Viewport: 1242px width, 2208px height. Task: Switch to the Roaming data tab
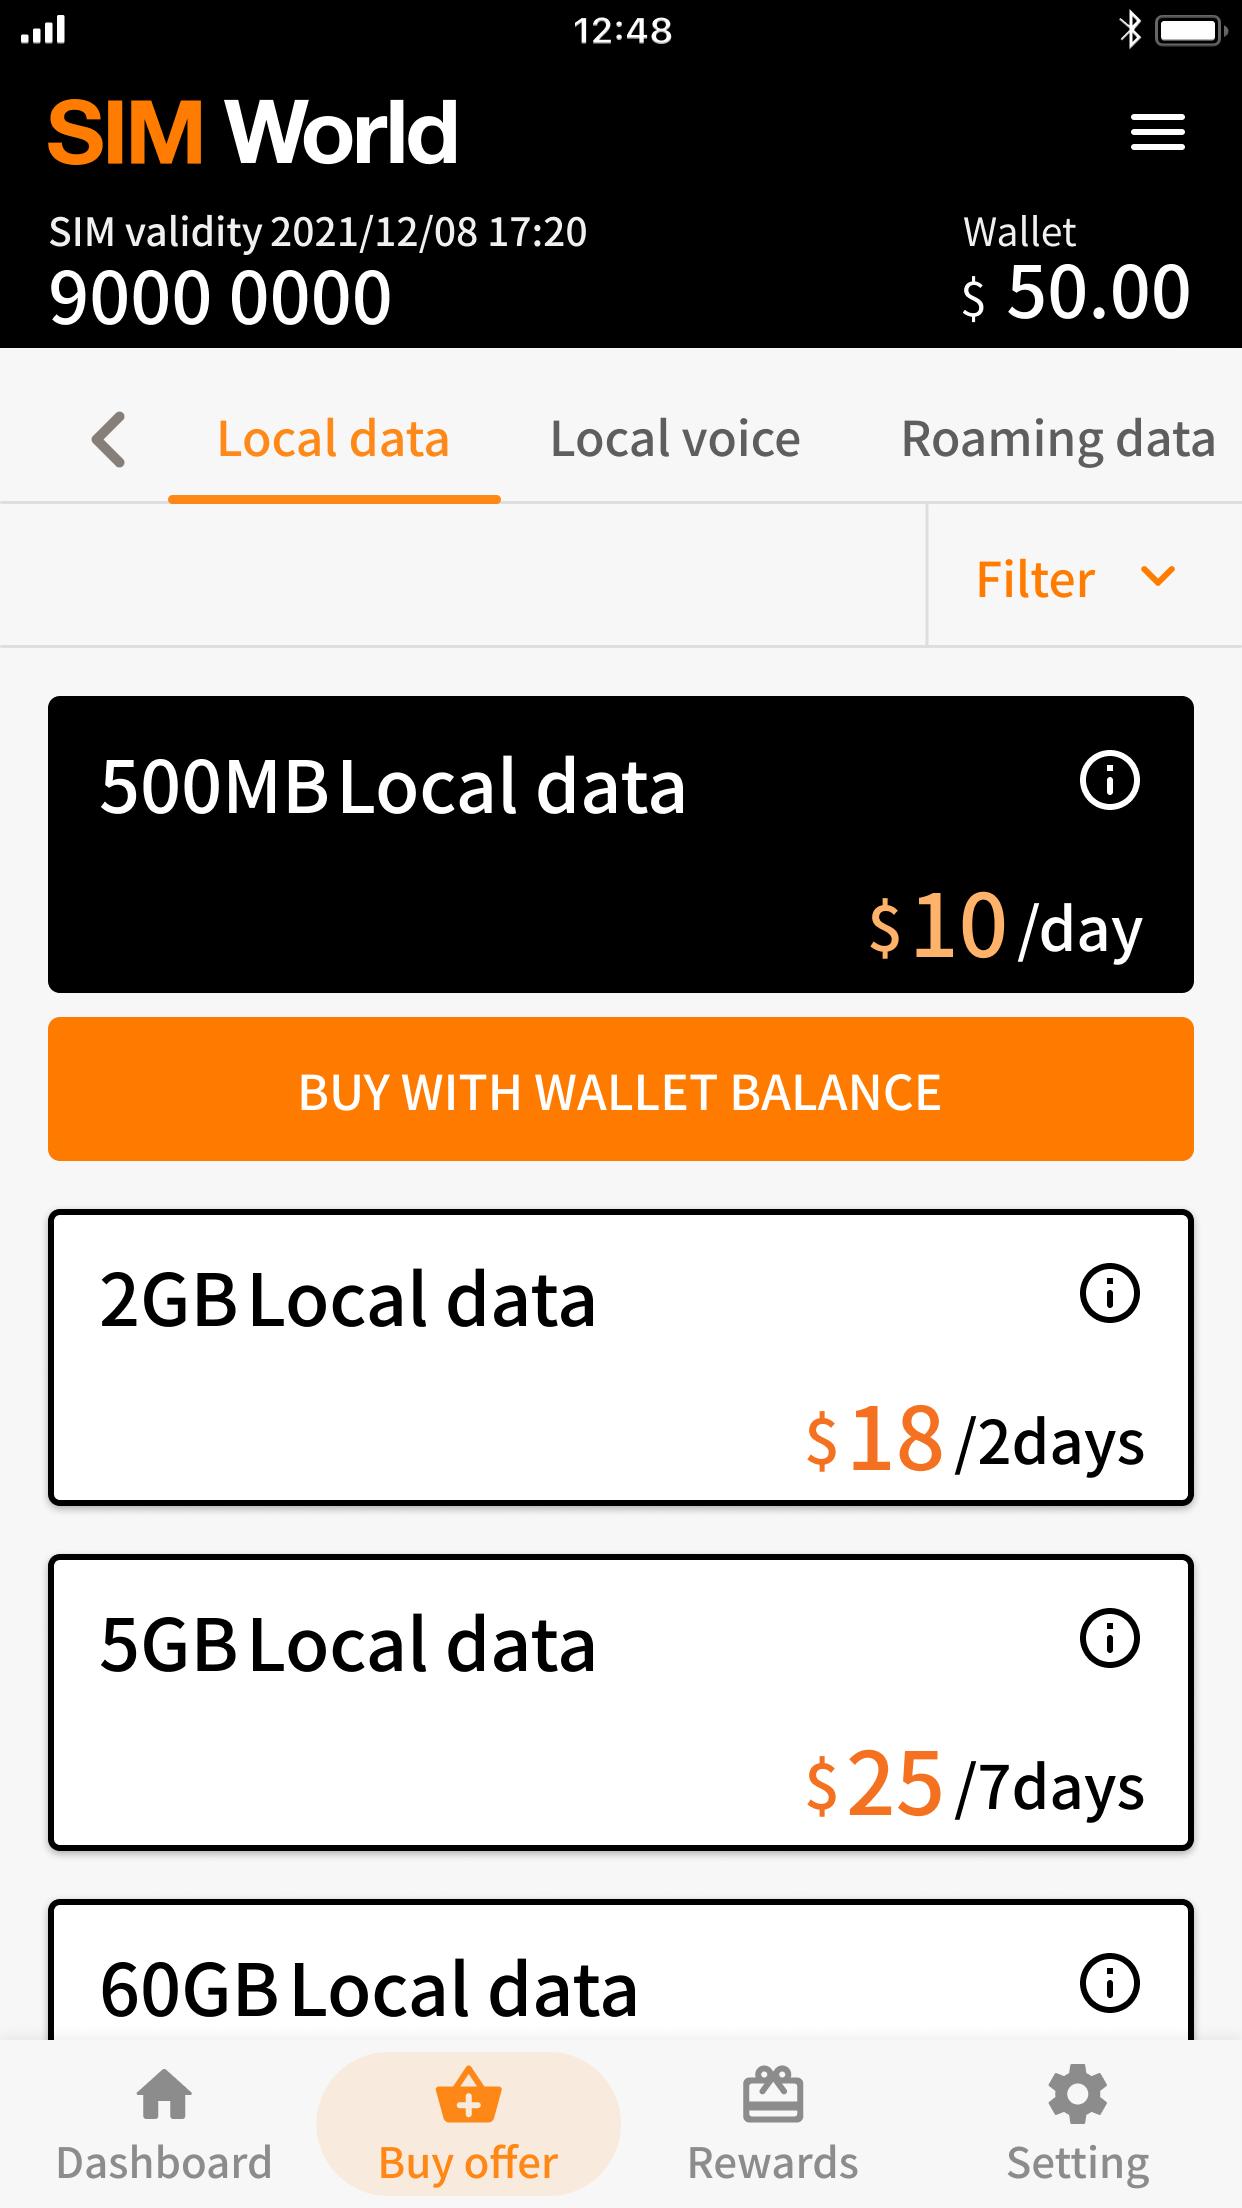pyautogui.click(x=1058, y=439)
